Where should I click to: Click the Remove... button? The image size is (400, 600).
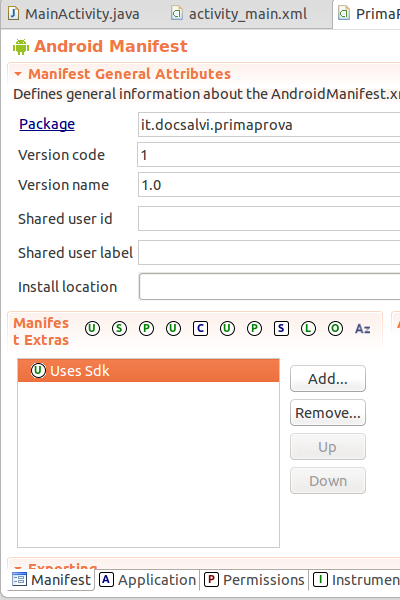(x=328, y=412)
